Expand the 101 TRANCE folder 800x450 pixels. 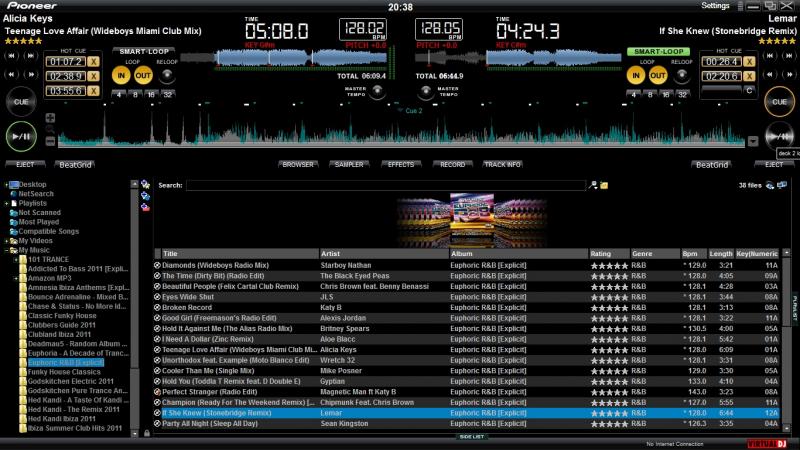tap(16, 260)
